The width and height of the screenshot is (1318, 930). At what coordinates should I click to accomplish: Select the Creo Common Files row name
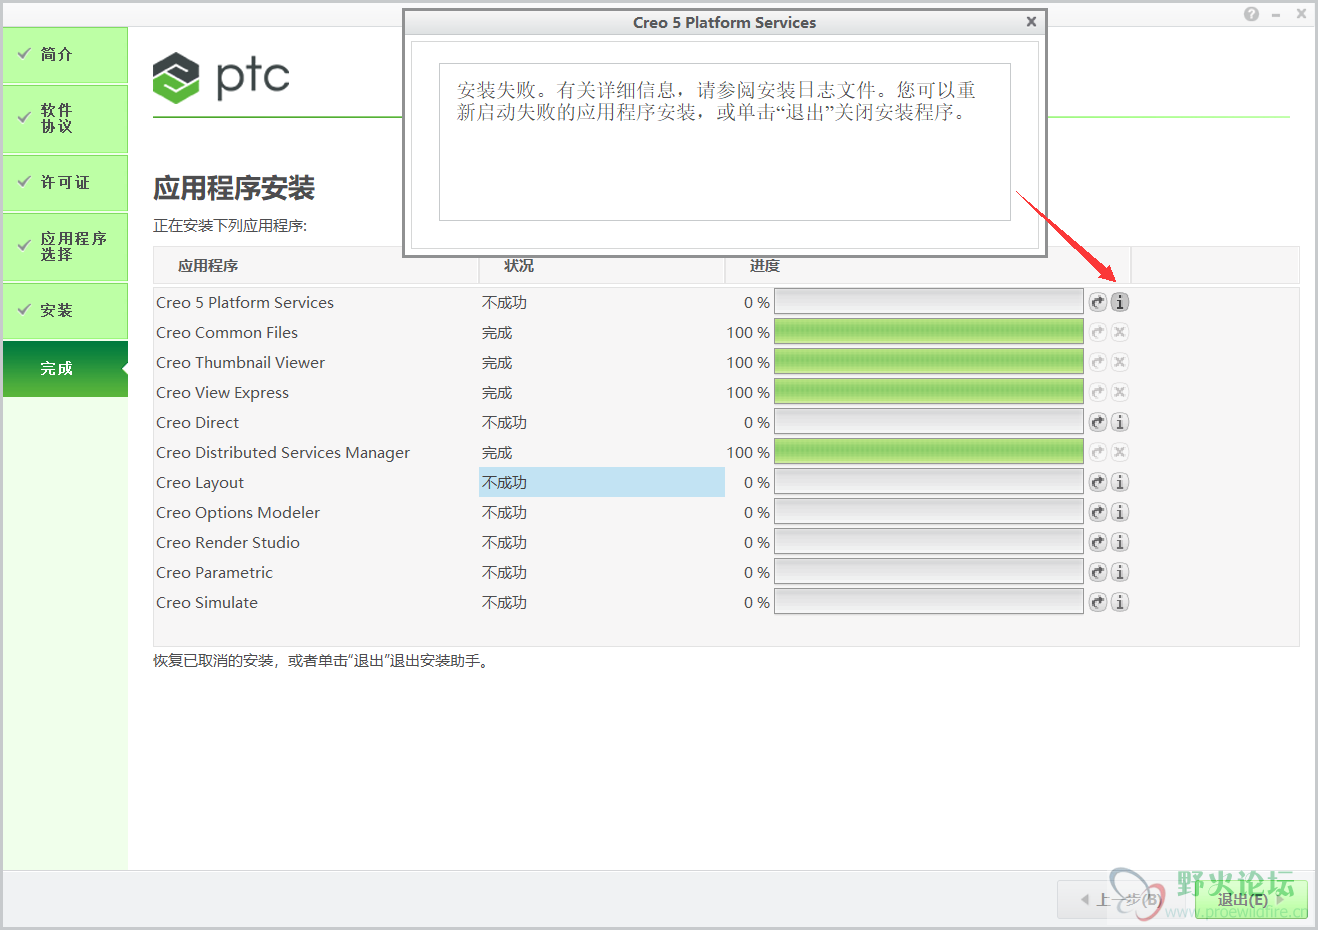tap(227, 332)
